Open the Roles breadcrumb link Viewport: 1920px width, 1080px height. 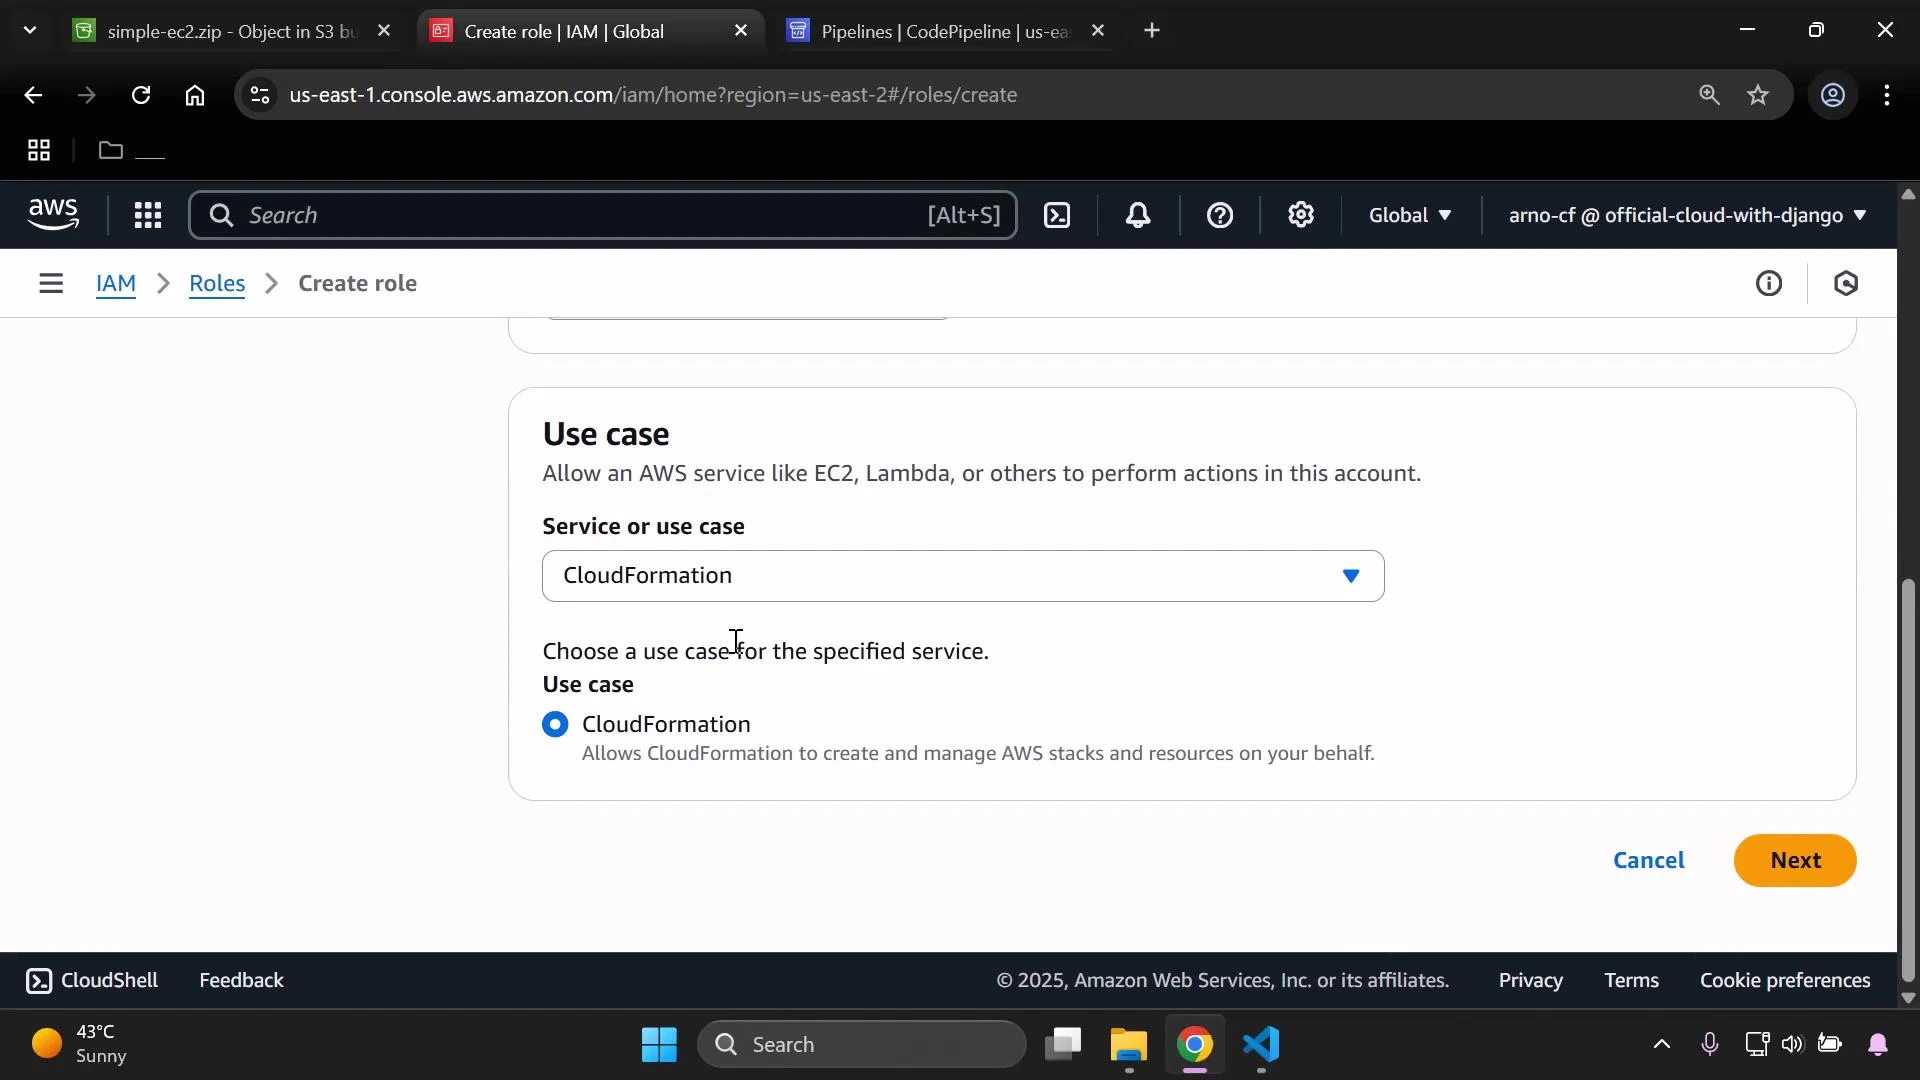pos(217,283)
